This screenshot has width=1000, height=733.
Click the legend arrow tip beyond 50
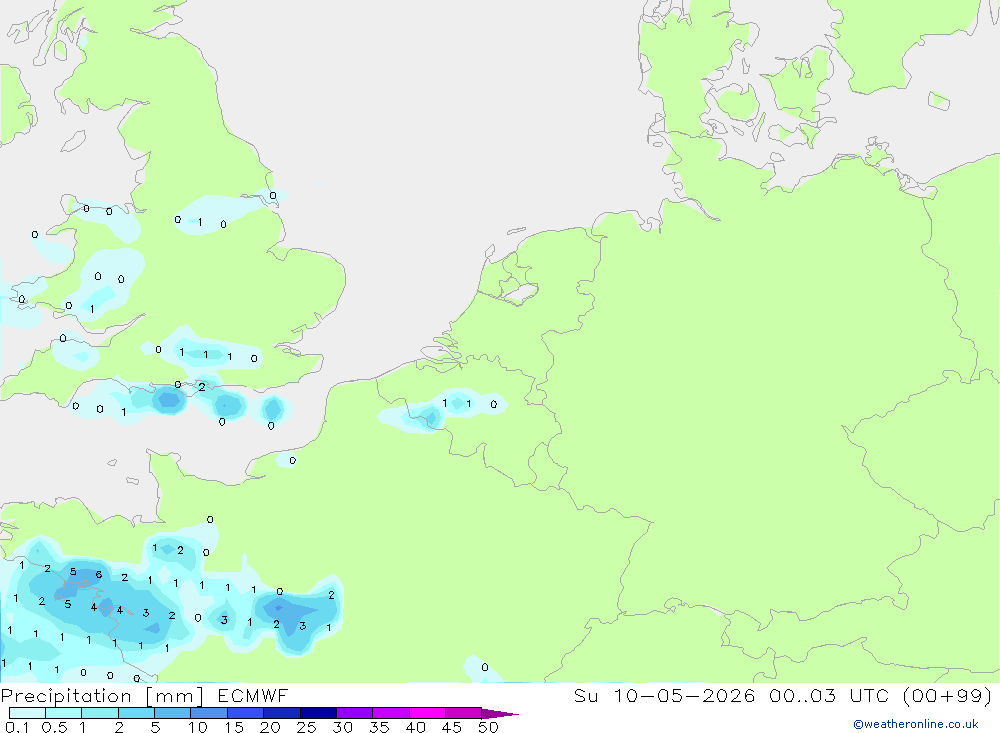501,713
